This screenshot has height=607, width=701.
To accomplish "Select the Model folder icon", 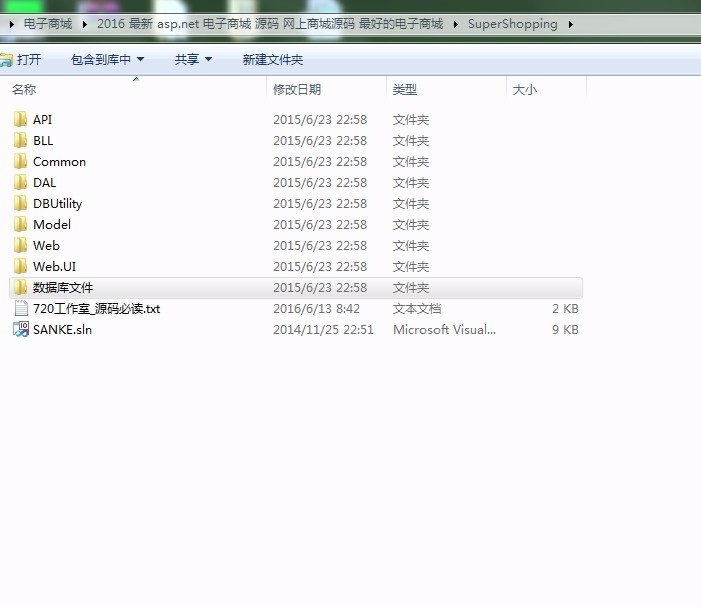I will [20, 224].
